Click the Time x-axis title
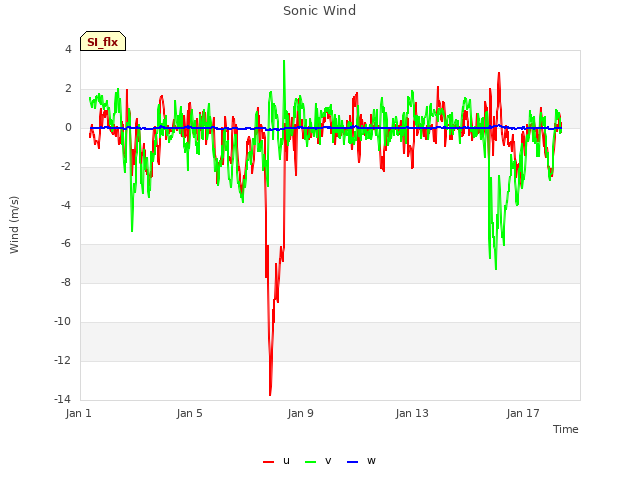The height and width of the screenshot is (480, 640). point(566,429)
